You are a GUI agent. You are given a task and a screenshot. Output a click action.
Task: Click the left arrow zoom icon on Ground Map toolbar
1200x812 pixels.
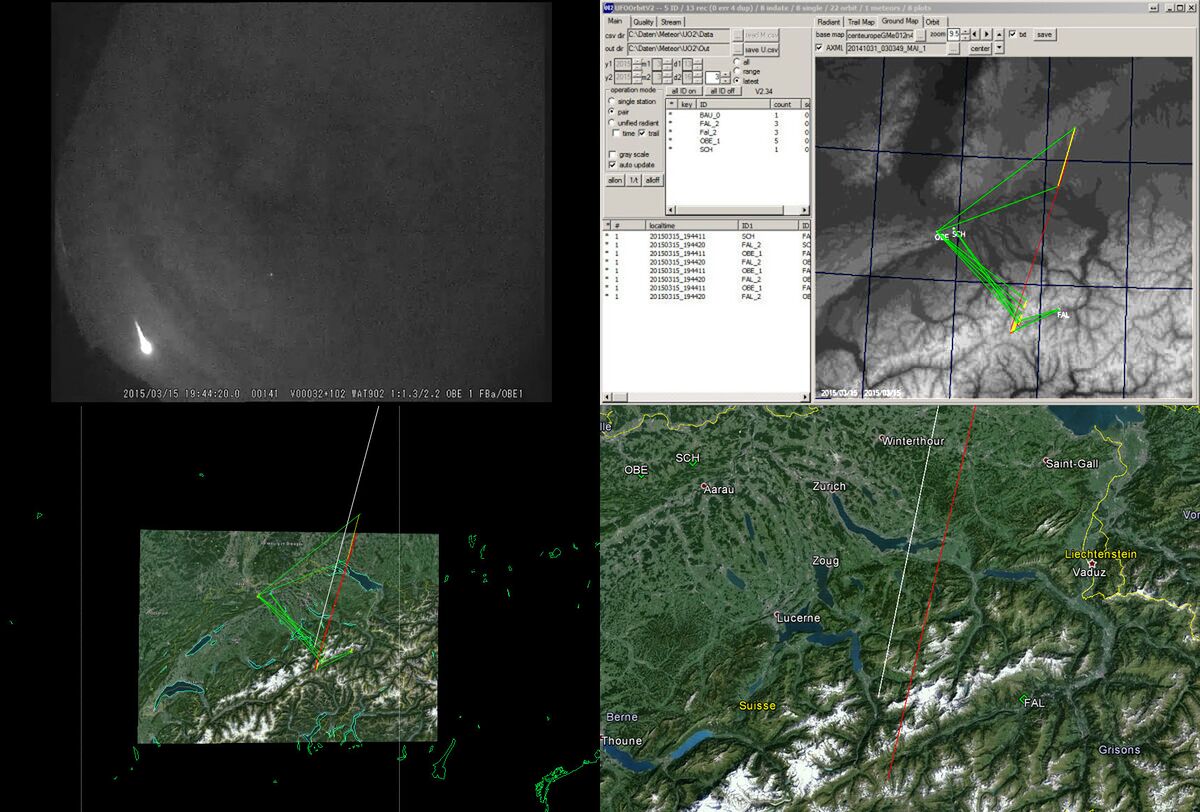pos(975,34)
